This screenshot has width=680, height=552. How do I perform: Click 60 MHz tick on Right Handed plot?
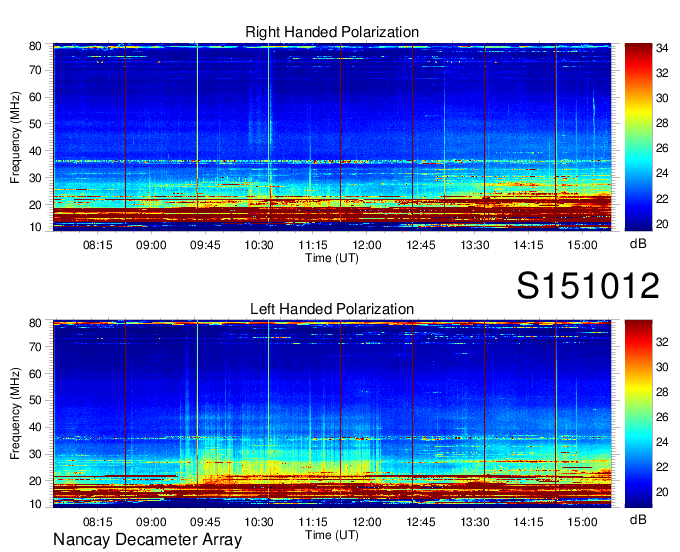[x=35, y=97]
